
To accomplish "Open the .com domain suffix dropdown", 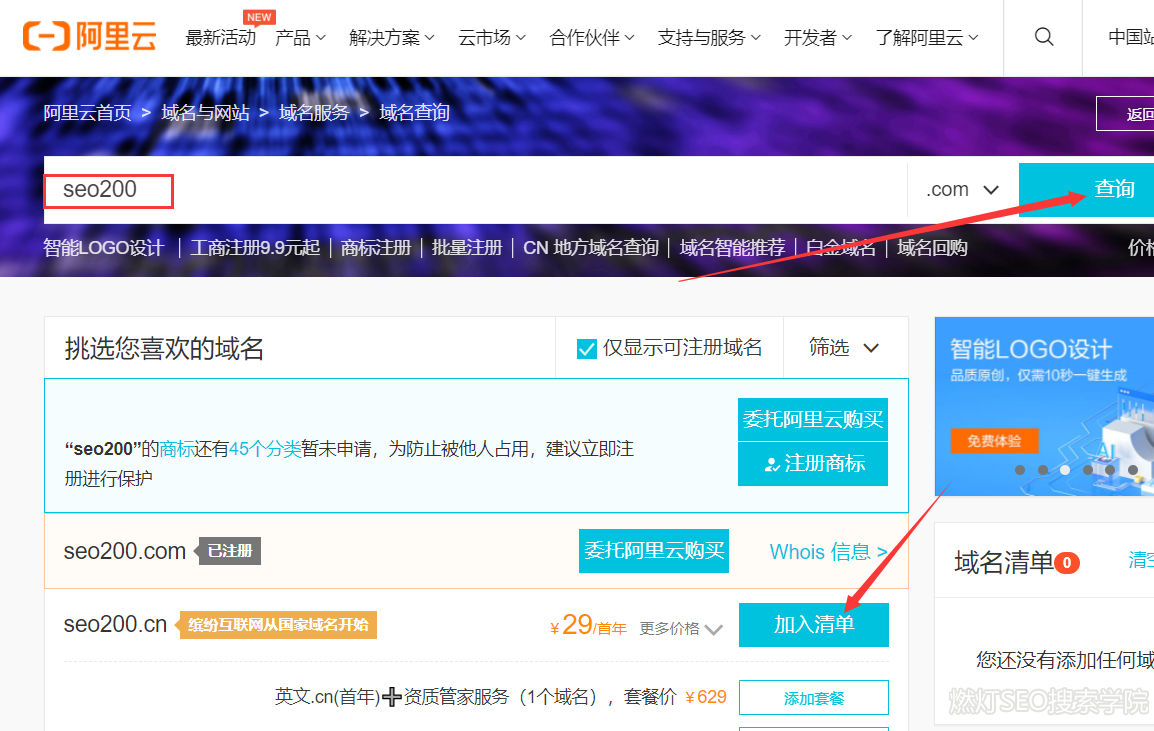I will 963,190.
